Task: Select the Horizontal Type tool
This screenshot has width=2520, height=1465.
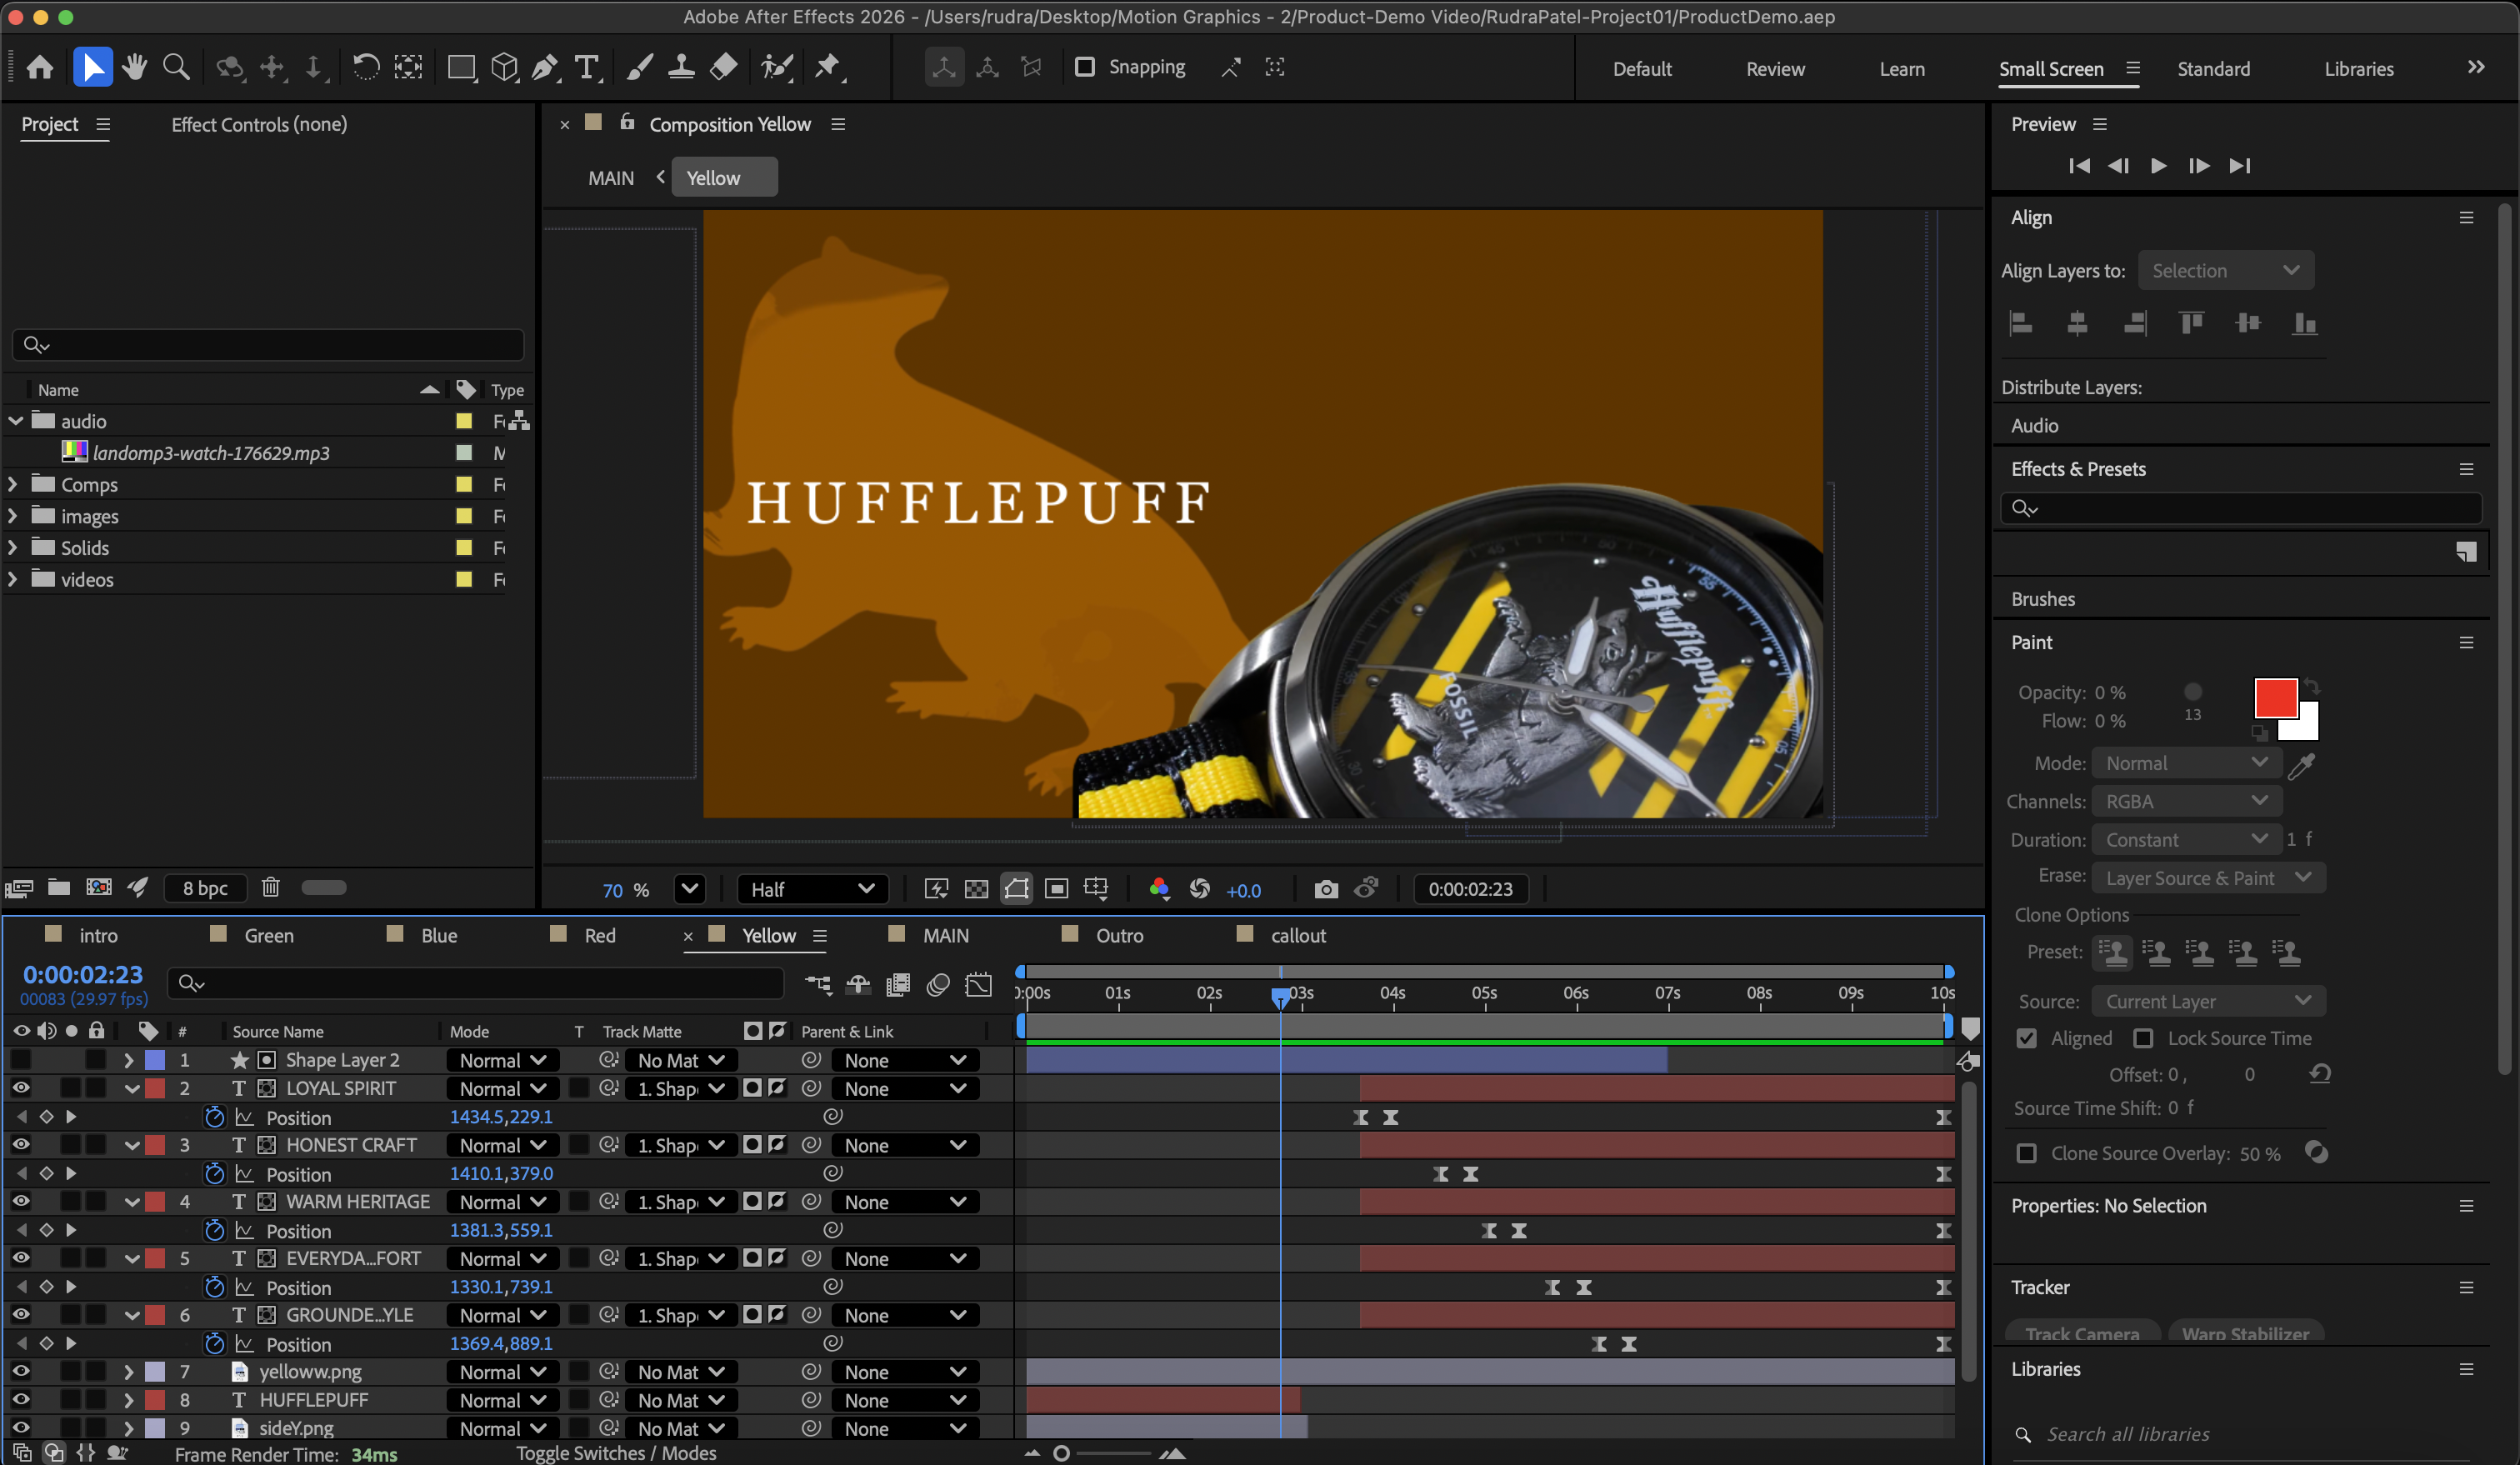Action: (587, 67)
